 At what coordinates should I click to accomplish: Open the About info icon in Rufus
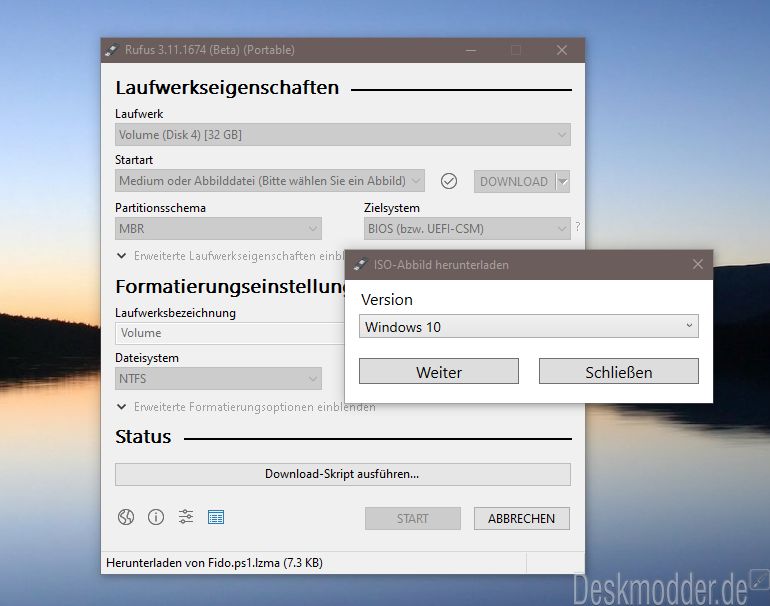pyautogui.click(x=156, y=517)
